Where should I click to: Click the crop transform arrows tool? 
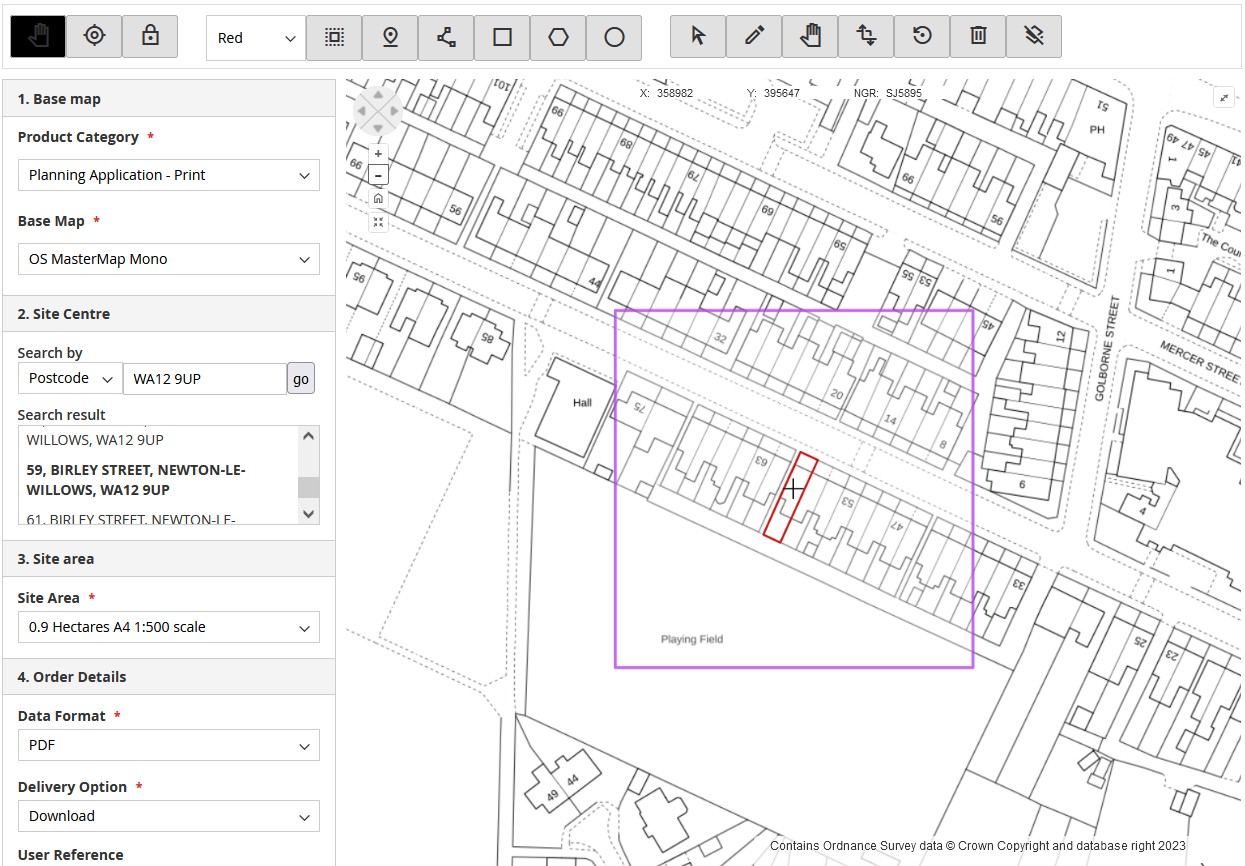pyautogui.click(x=866, y=37)
